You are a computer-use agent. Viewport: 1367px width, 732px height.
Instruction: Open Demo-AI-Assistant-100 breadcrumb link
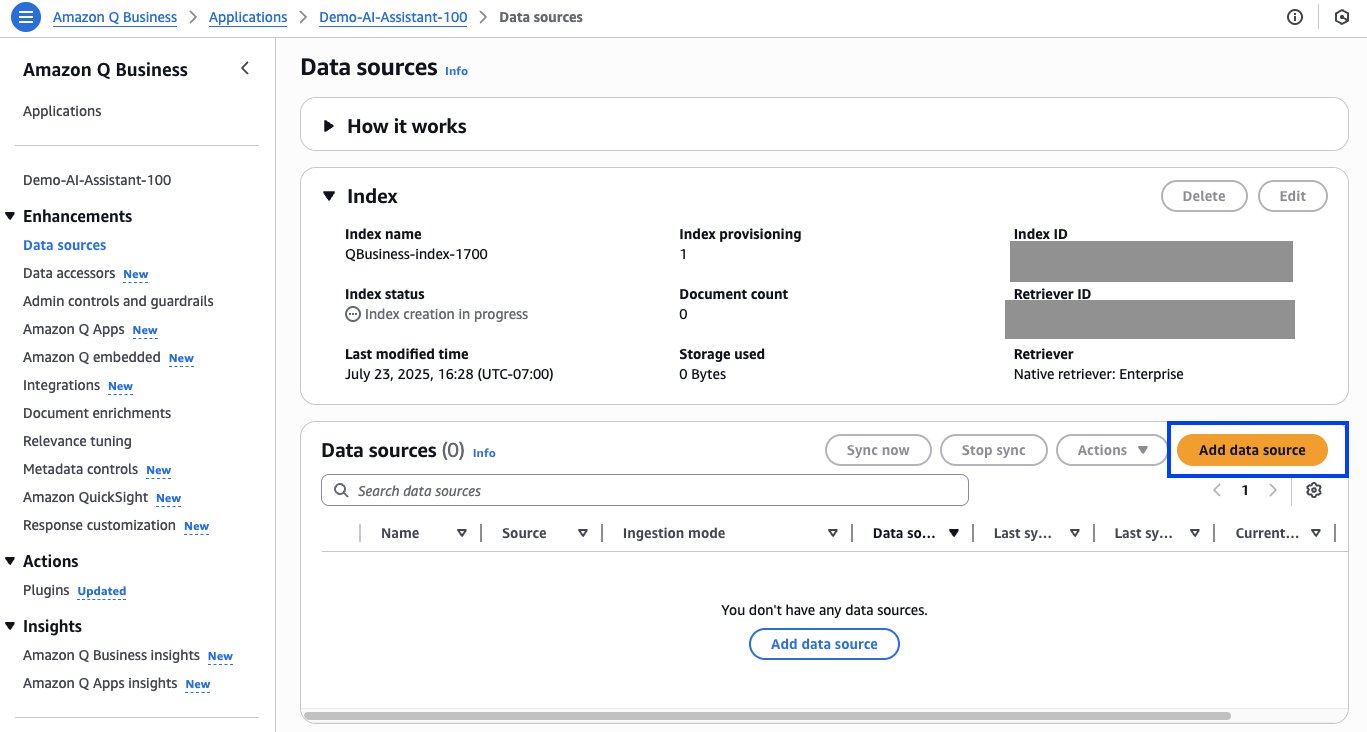pyautogui.click(x=393, y=17)
